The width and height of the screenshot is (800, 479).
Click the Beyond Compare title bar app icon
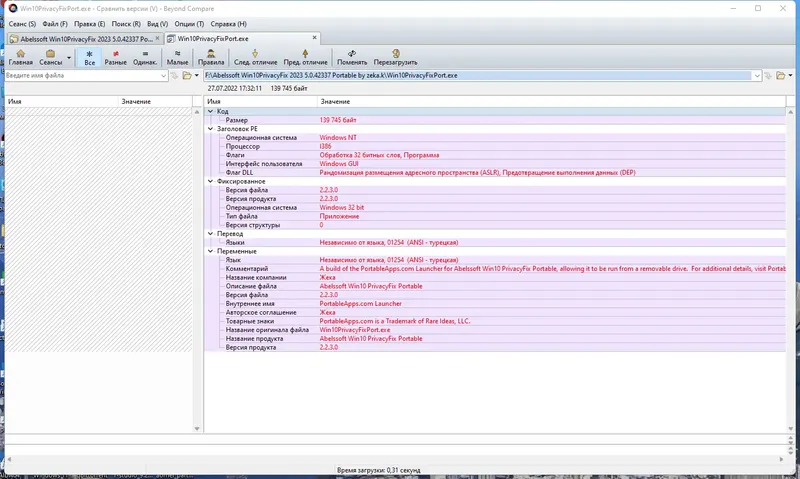click(13, 8)
